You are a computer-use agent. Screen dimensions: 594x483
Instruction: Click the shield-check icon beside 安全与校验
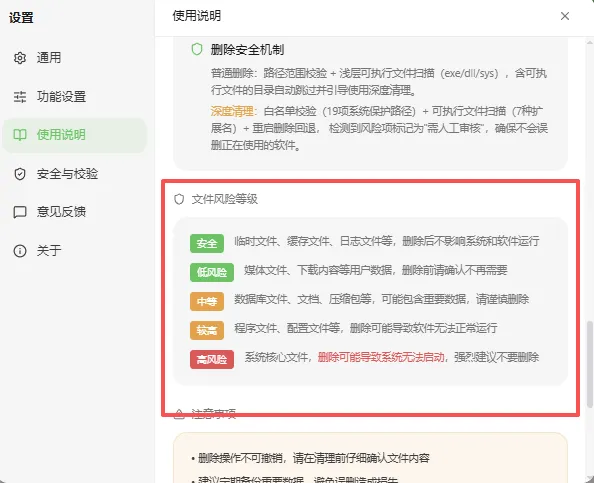[x=20, y=174]
